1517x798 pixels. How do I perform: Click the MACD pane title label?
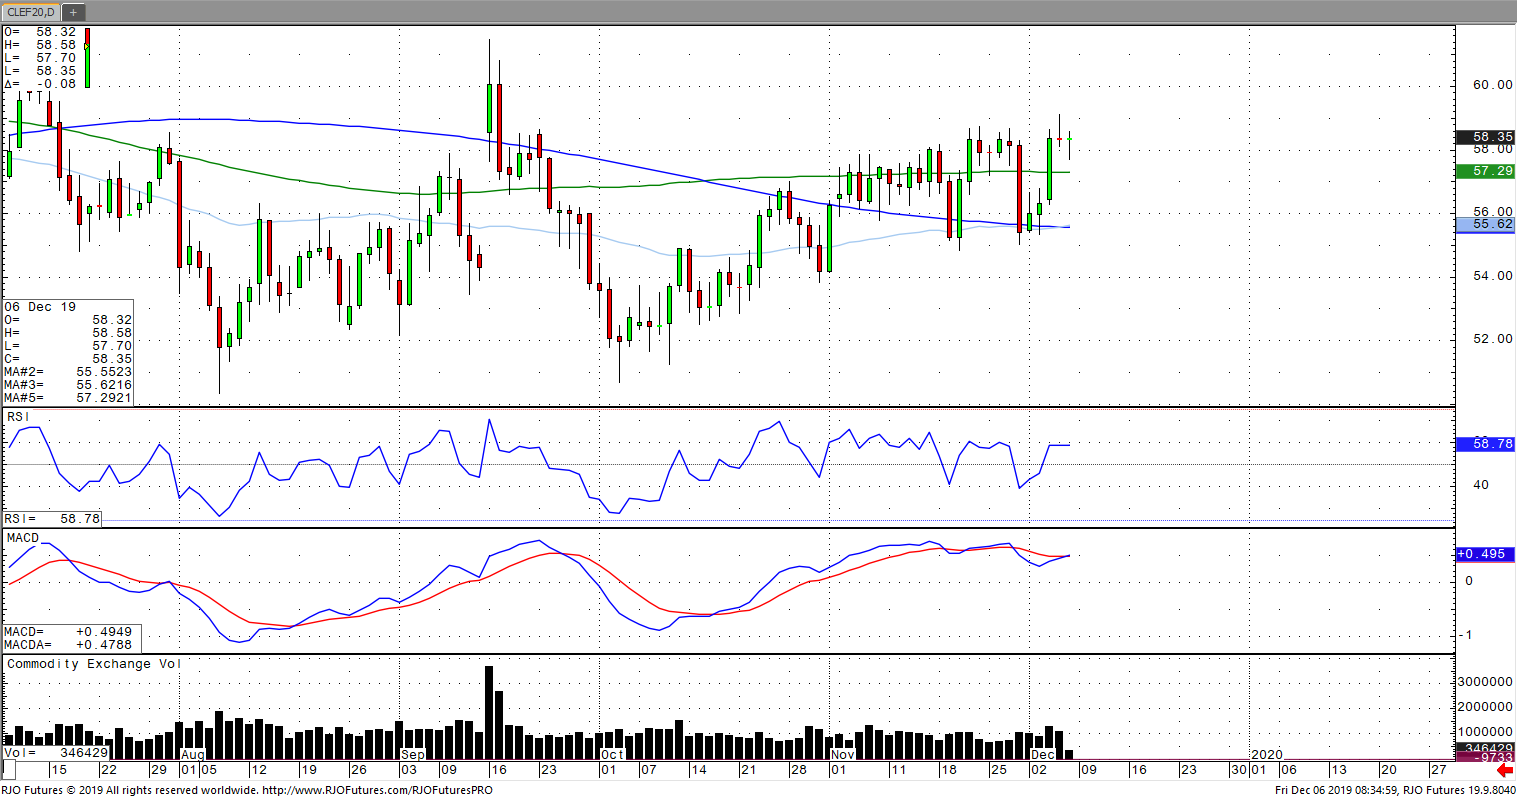23,538
